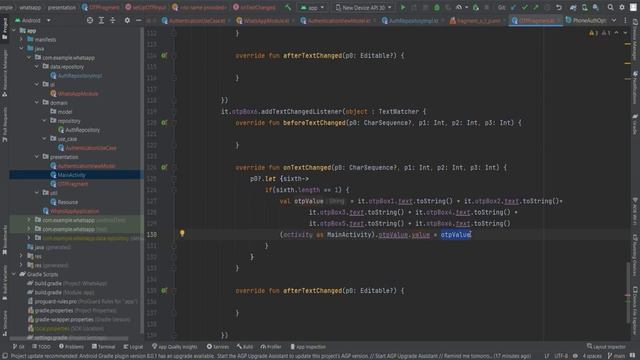The height and width of the screenshot is (360, 640).
Task: Collapse the java folder
Action: tap(22, 49)
